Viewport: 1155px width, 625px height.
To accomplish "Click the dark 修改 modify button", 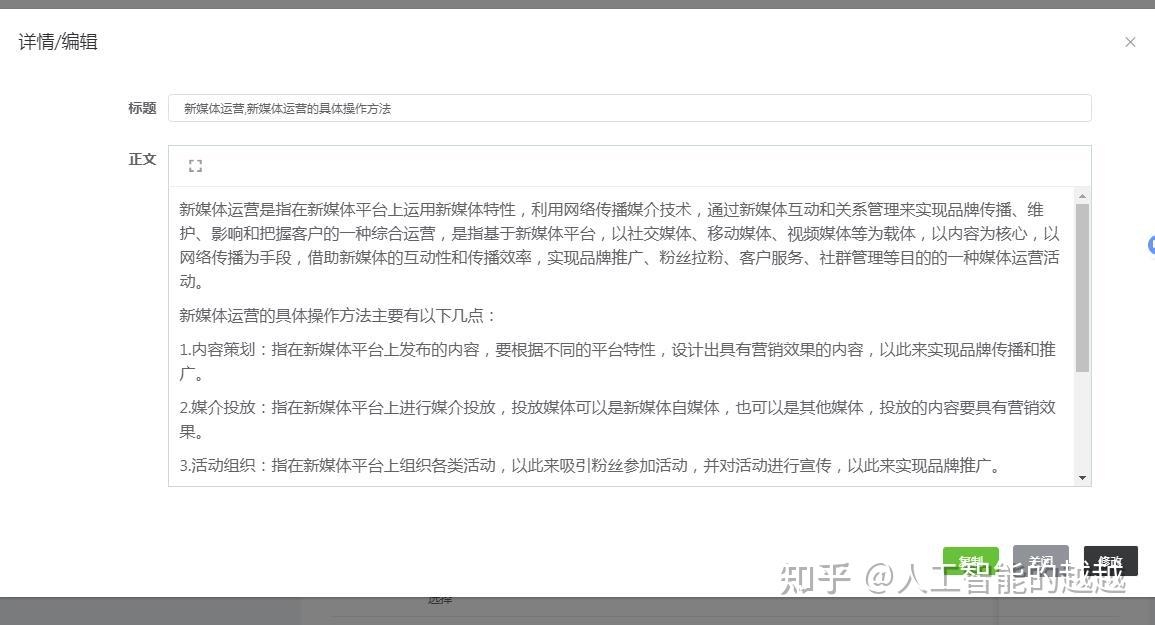I will (1110, 562).
